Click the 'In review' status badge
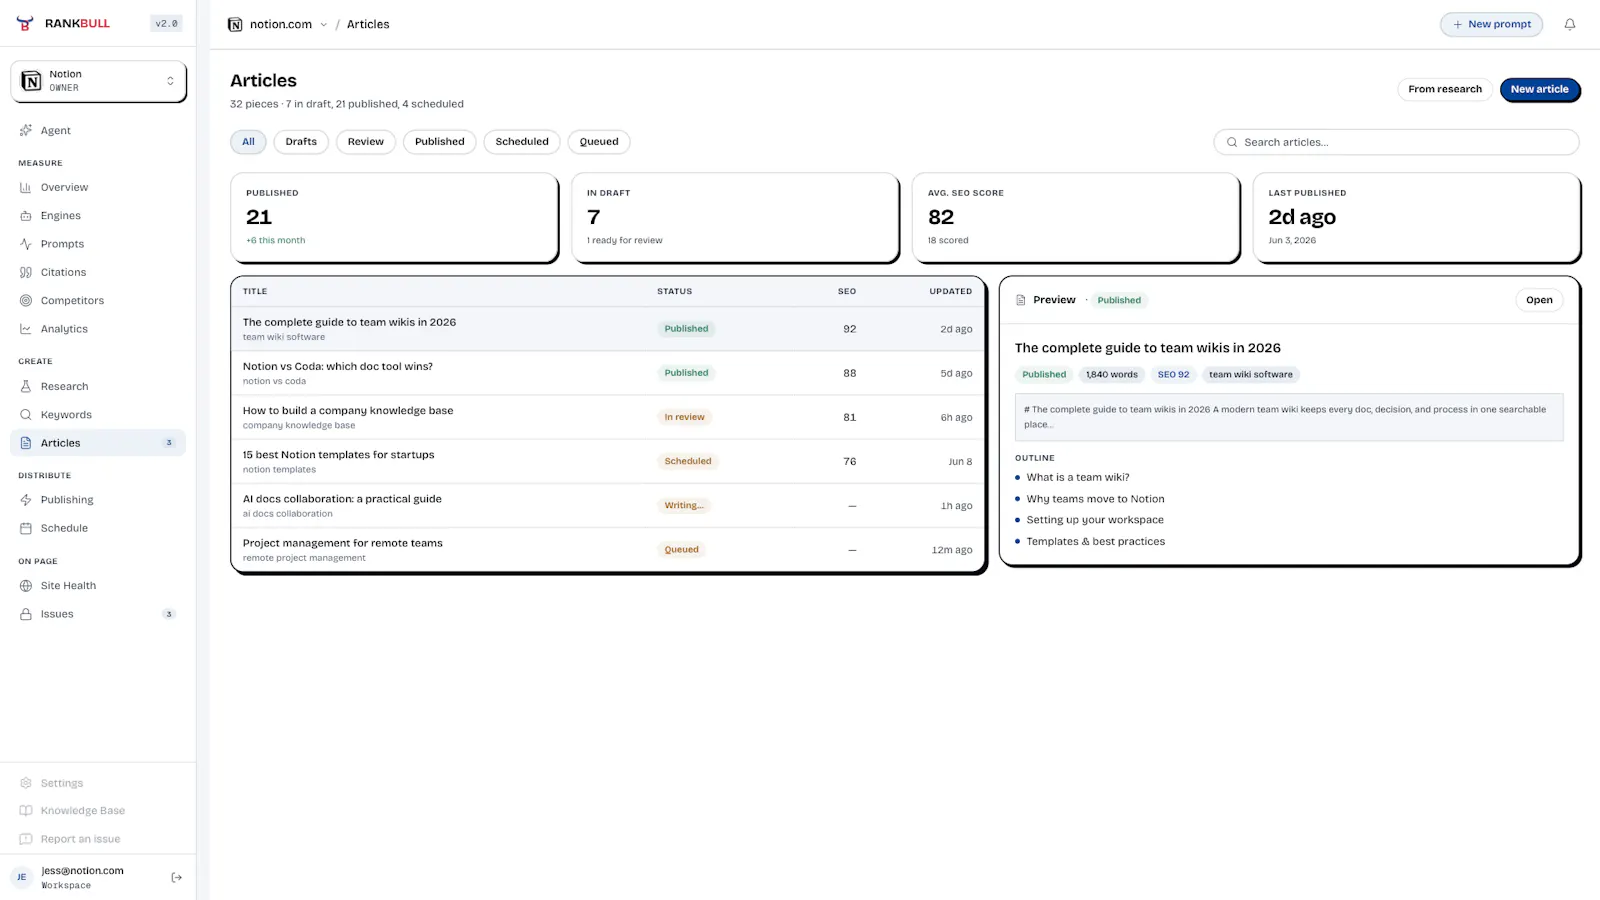Viewport: 1600px width, 900px height. tap(684, 417)
